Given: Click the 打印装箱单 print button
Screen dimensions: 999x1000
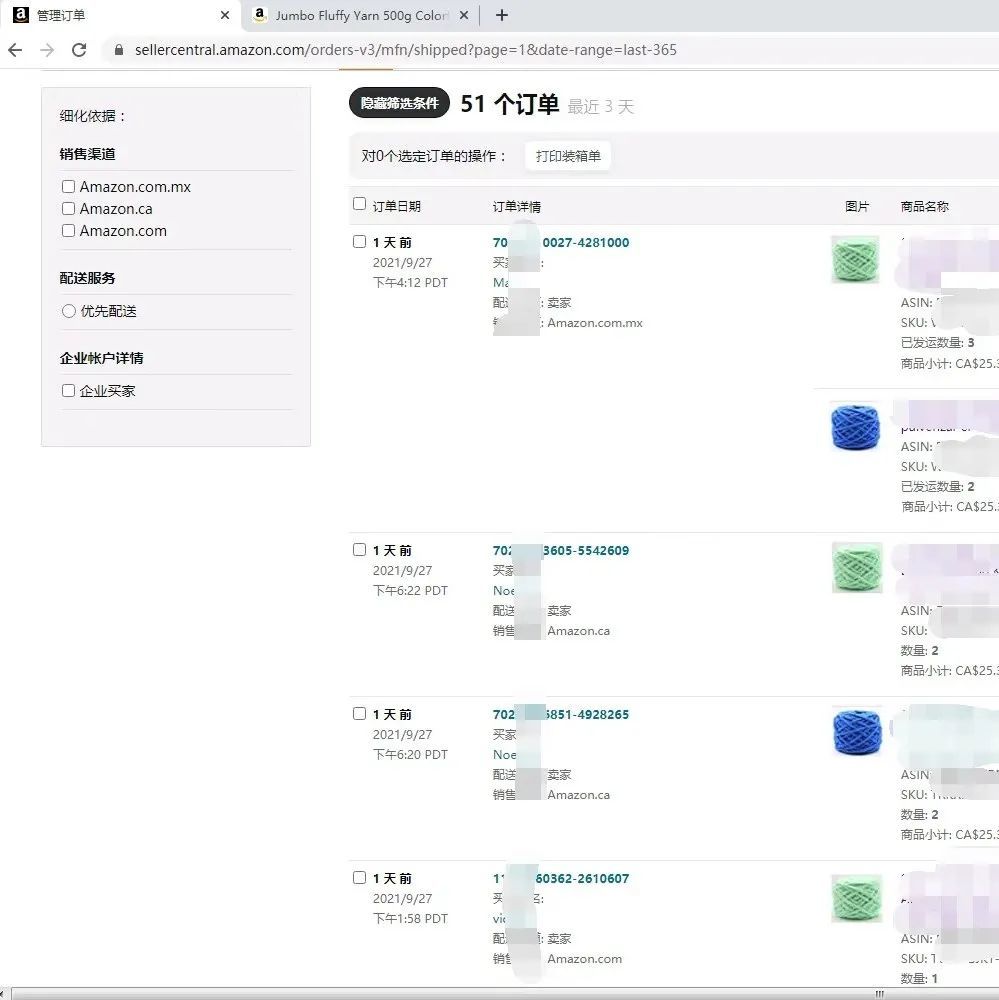Looking at the screenshot, I should tap(567, 156).
